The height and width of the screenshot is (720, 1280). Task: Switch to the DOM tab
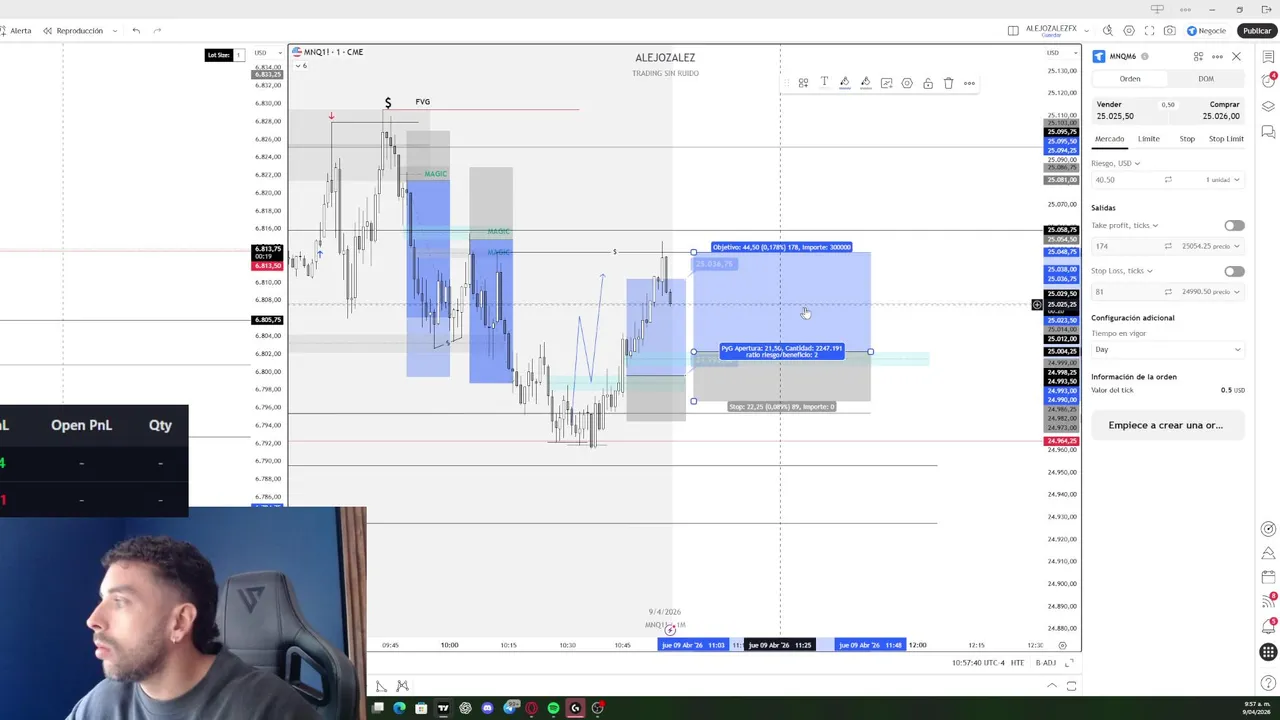coord(1206,79)
